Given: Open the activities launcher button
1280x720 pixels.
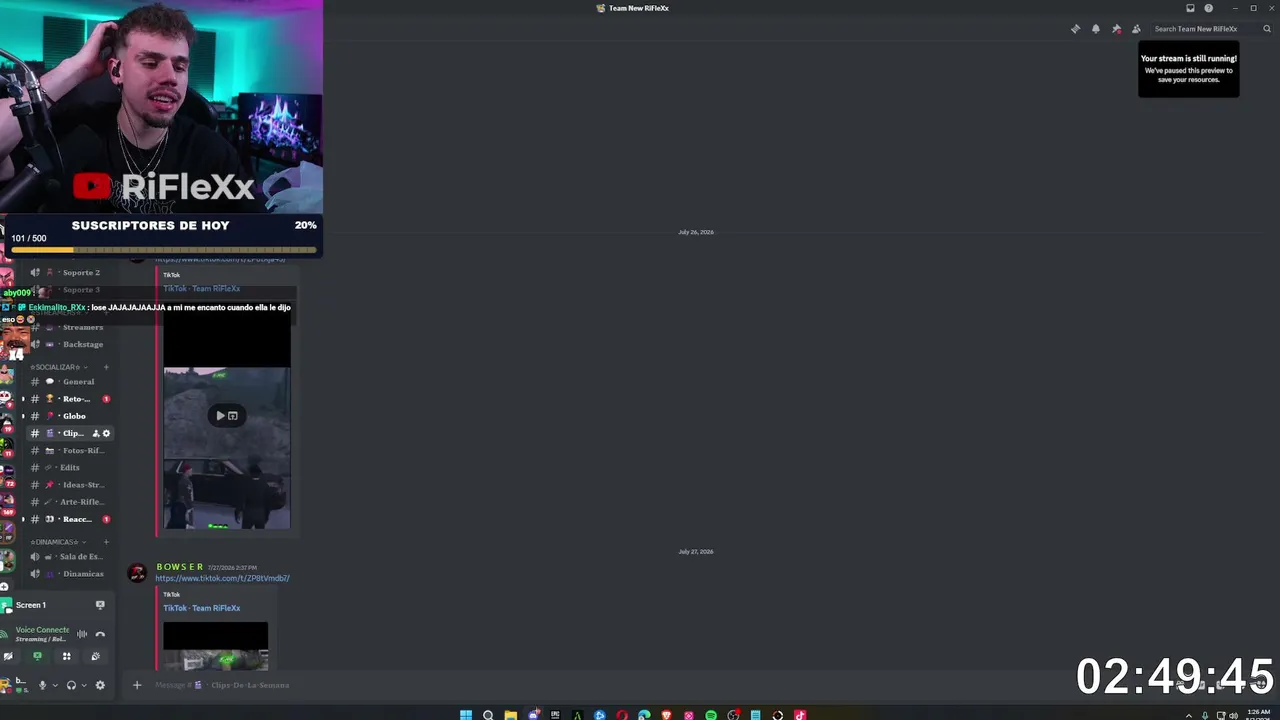Looking at the screenshot, I should coord(66,656).
